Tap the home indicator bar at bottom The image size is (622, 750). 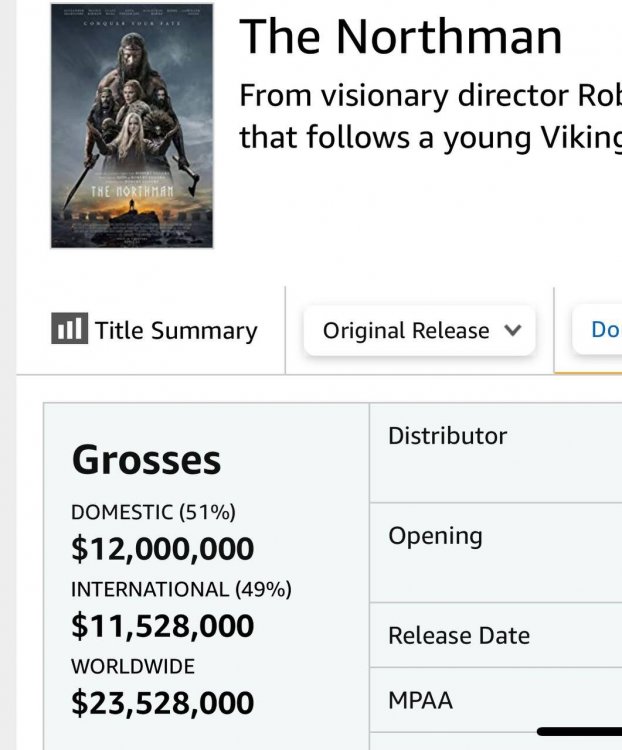click(580, 732)
